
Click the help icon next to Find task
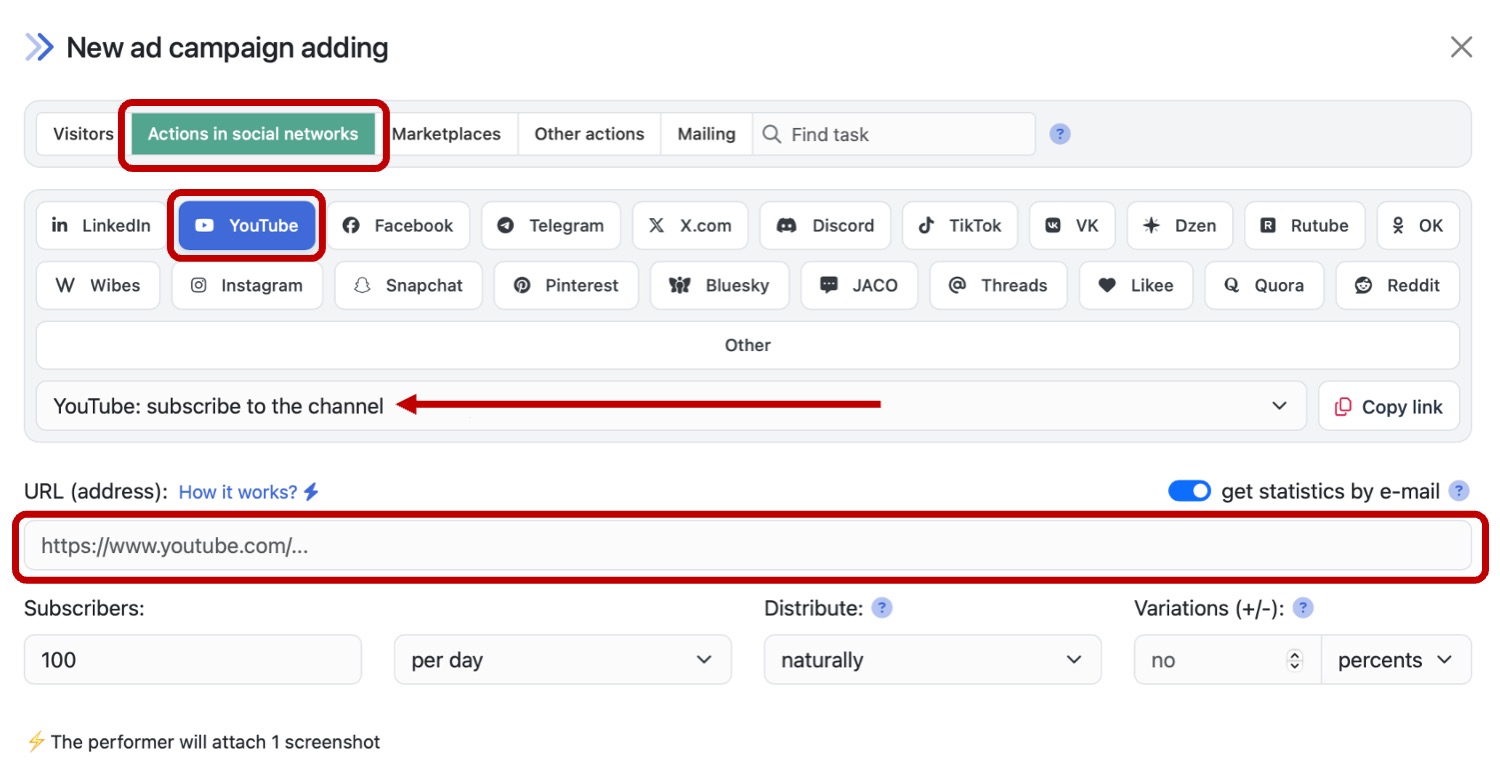1060,134
